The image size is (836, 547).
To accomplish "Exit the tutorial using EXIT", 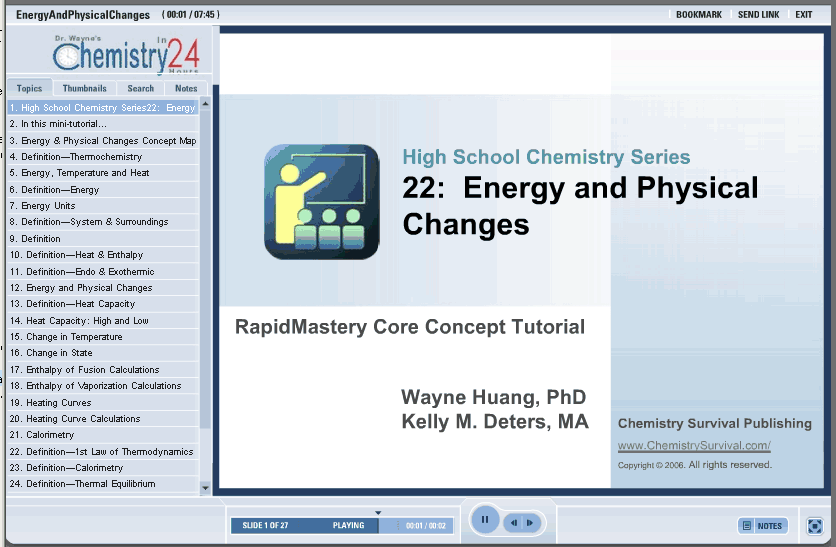I will point(804,15).
